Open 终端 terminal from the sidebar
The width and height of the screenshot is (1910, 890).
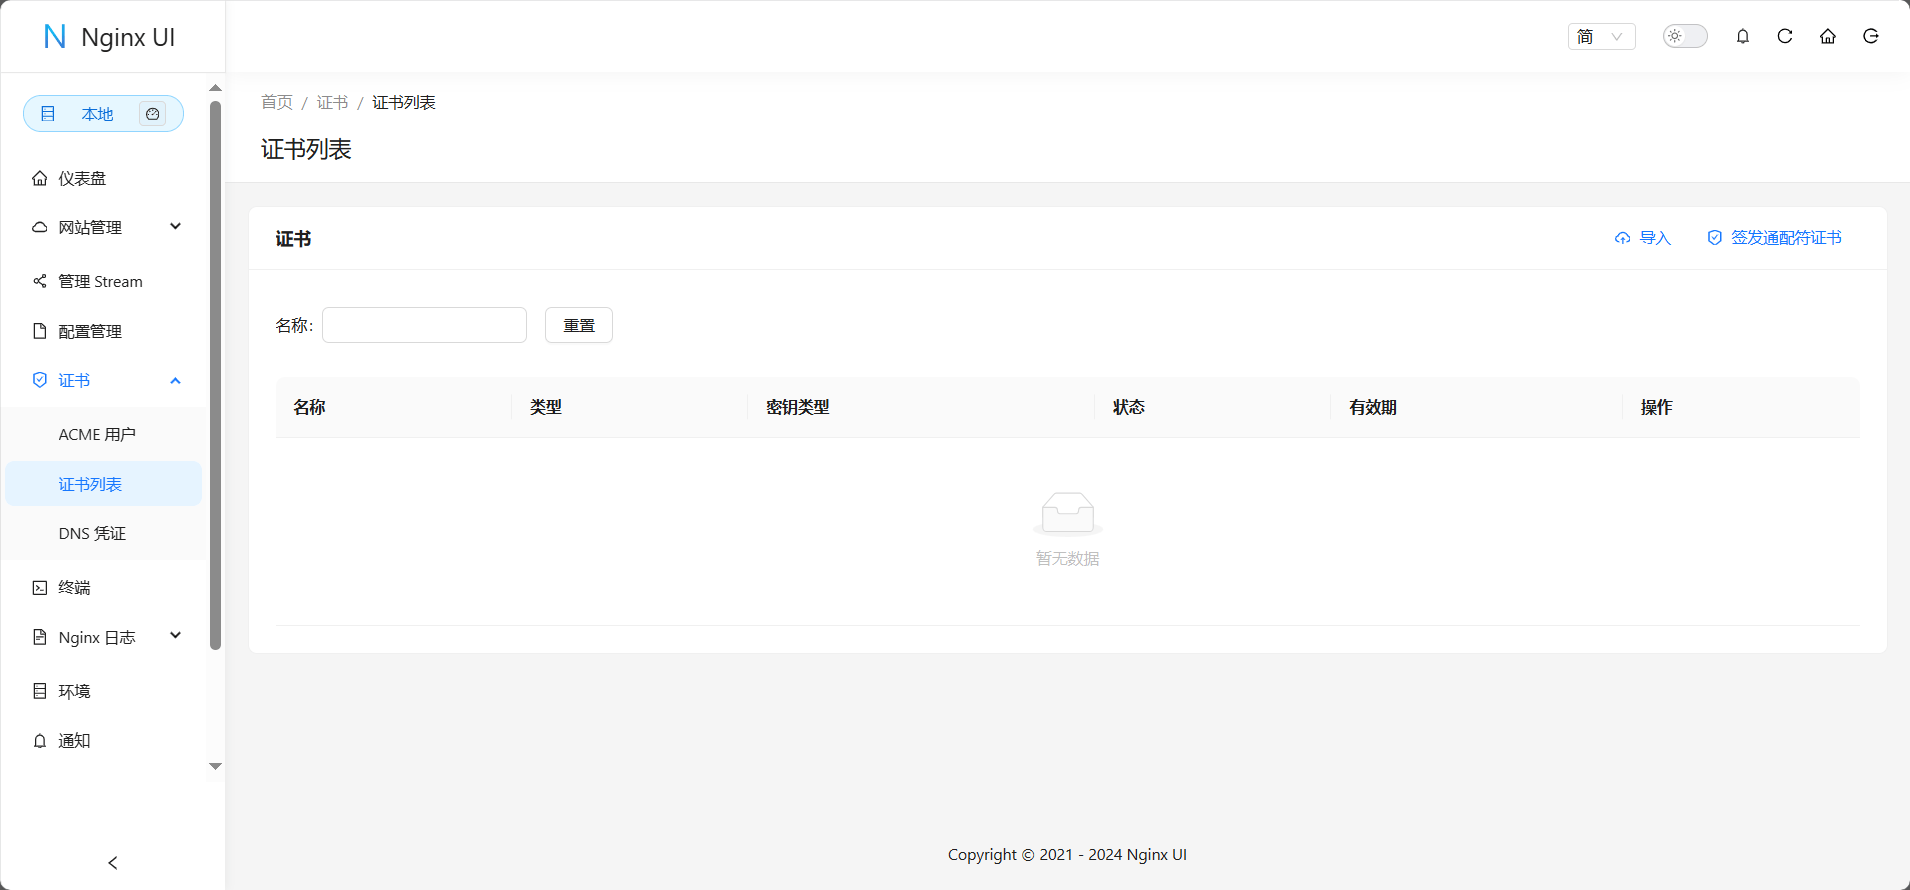point(75,588)
